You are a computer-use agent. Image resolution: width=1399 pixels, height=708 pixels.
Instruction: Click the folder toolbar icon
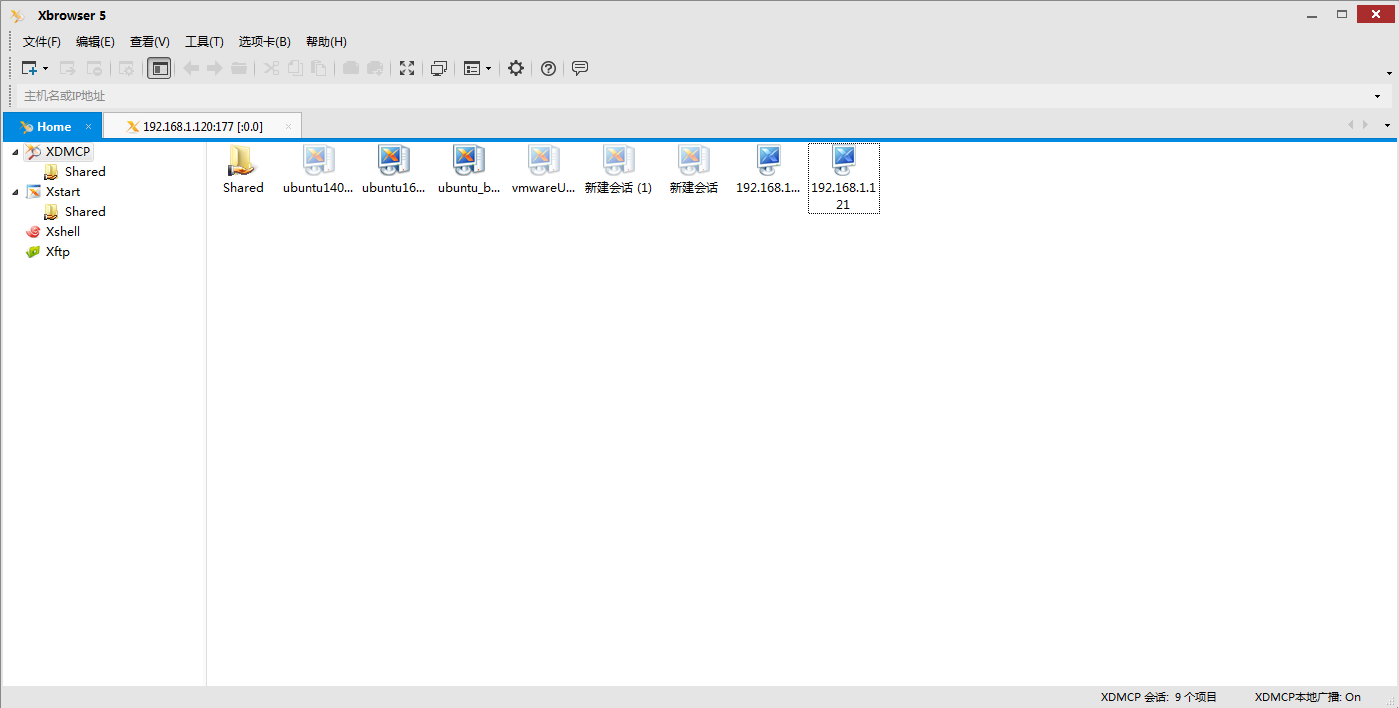(x=239, y=68)
